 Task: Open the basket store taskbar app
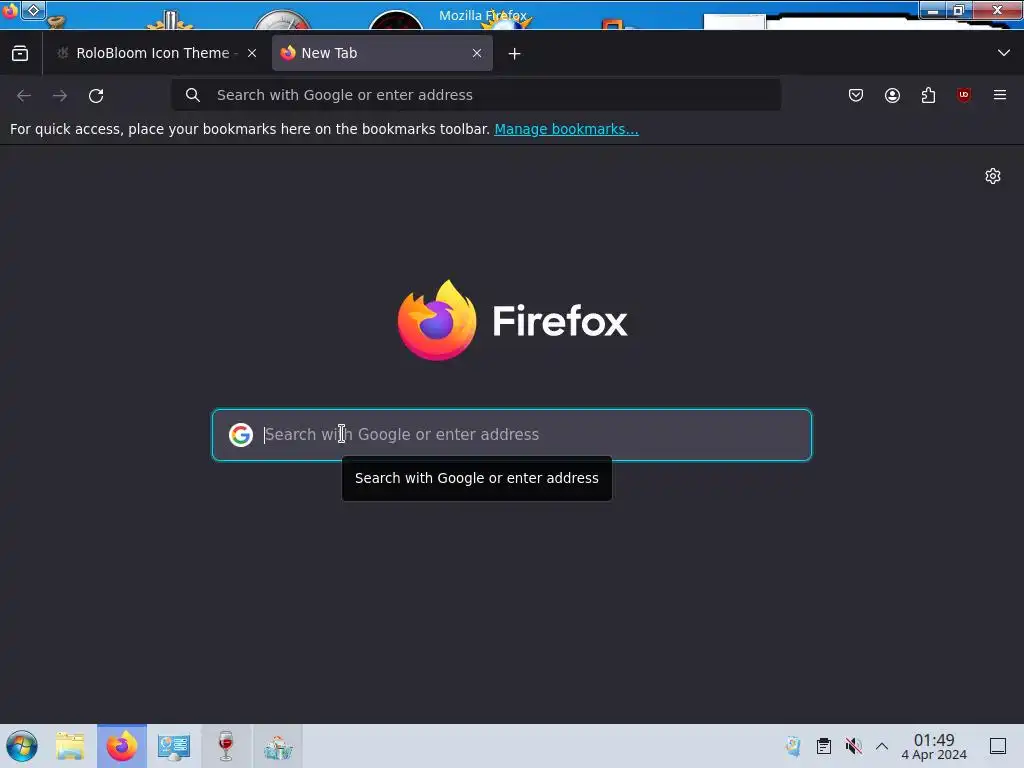click(278, 746)
